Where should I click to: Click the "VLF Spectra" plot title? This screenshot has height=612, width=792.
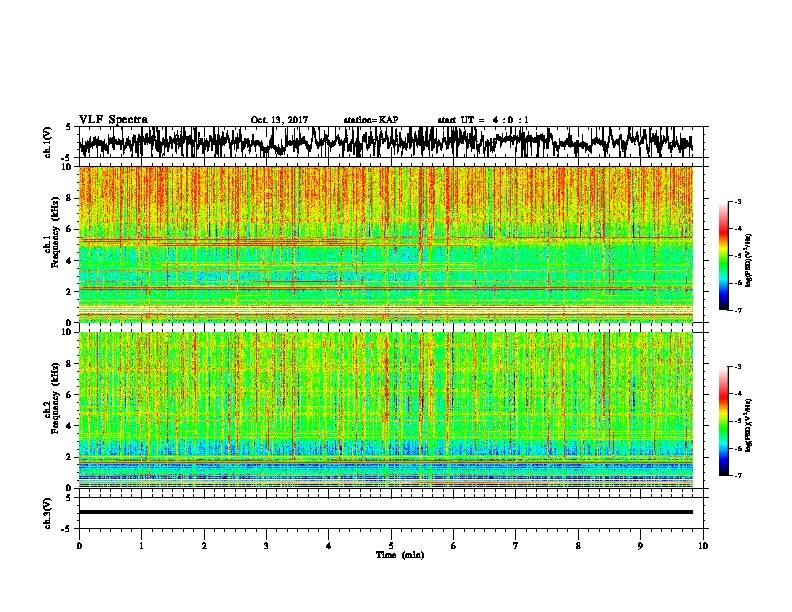tap(113, 120)
